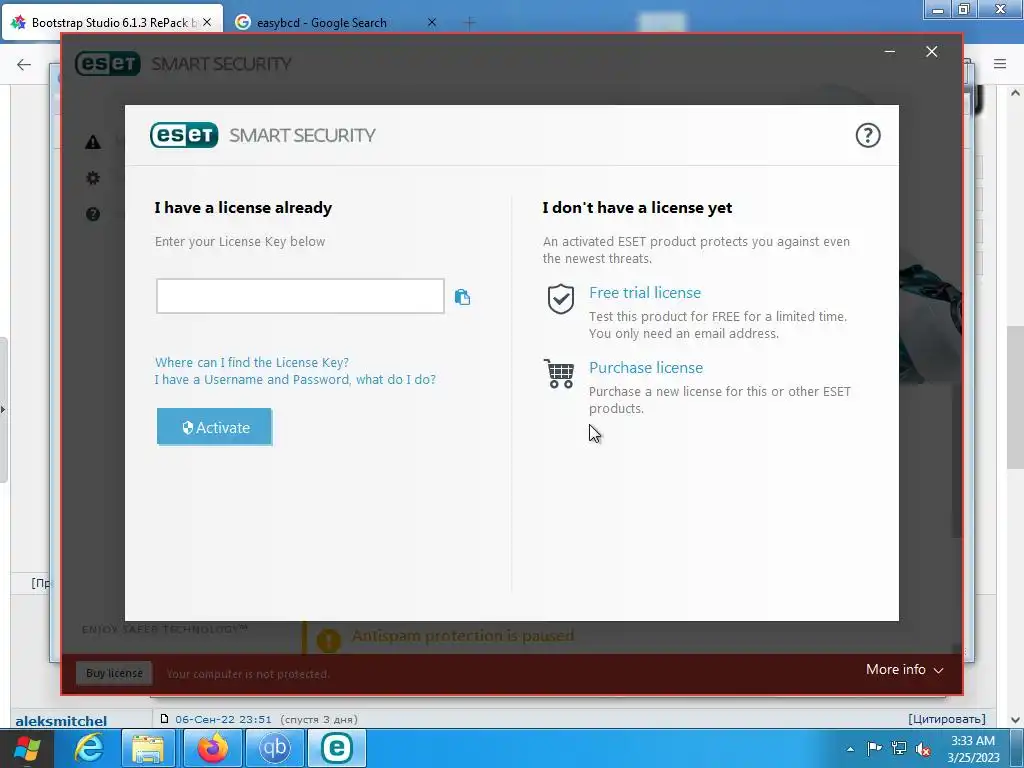Switch to Bootstrap Studio 6.1.3 RePack tab
The width and height of the screenshot is (1024, 768).
coord(112,22)
